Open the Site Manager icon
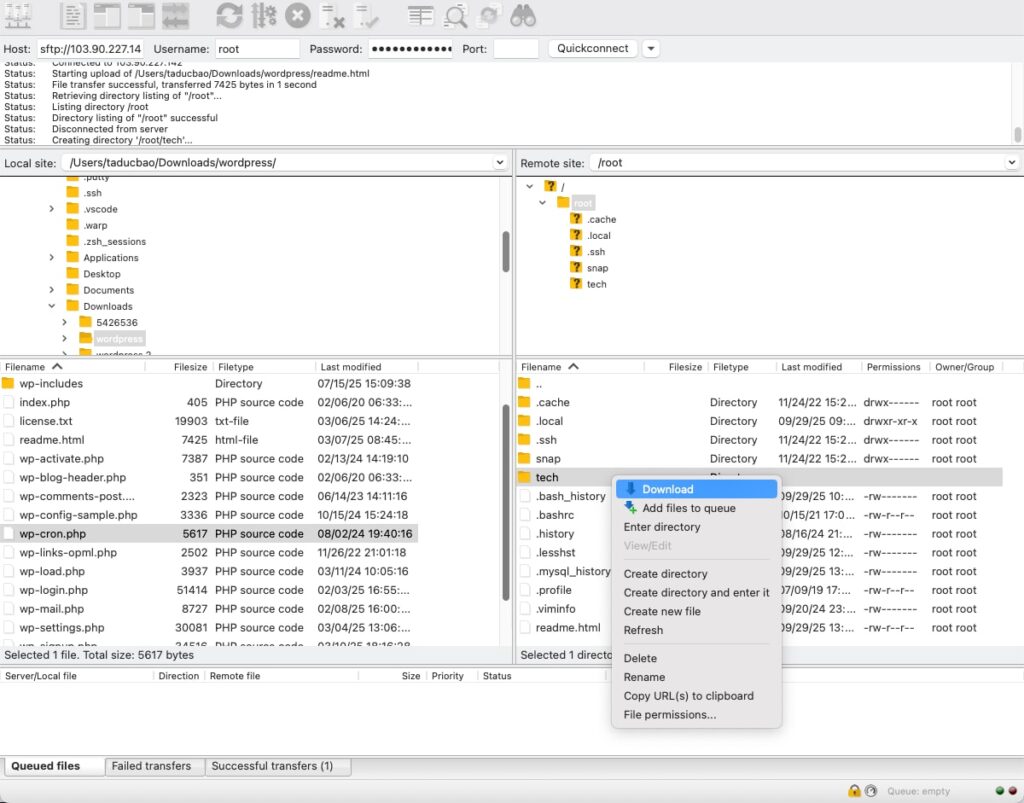1024x803 pixels. 18,15
